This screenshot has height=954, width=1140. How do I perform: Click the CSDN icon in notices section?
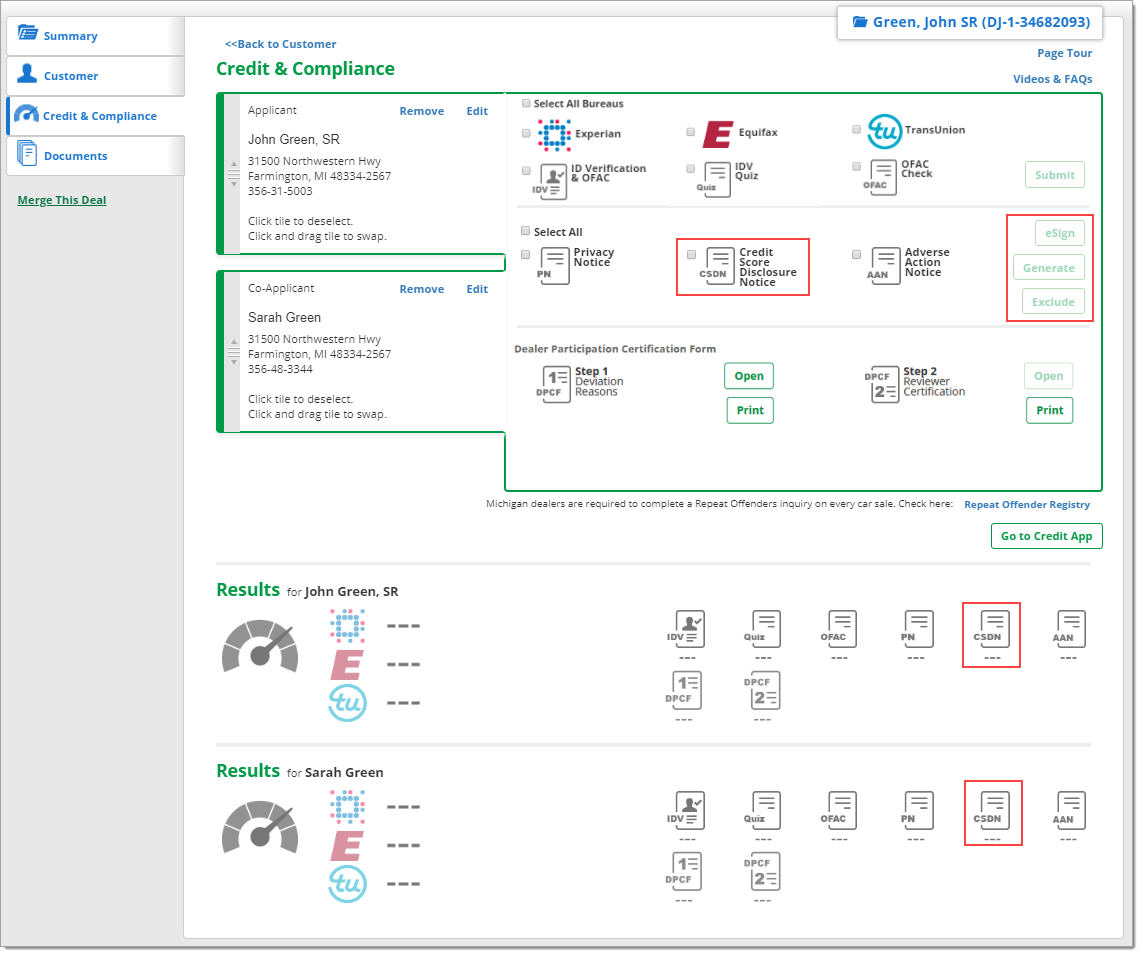717,266
